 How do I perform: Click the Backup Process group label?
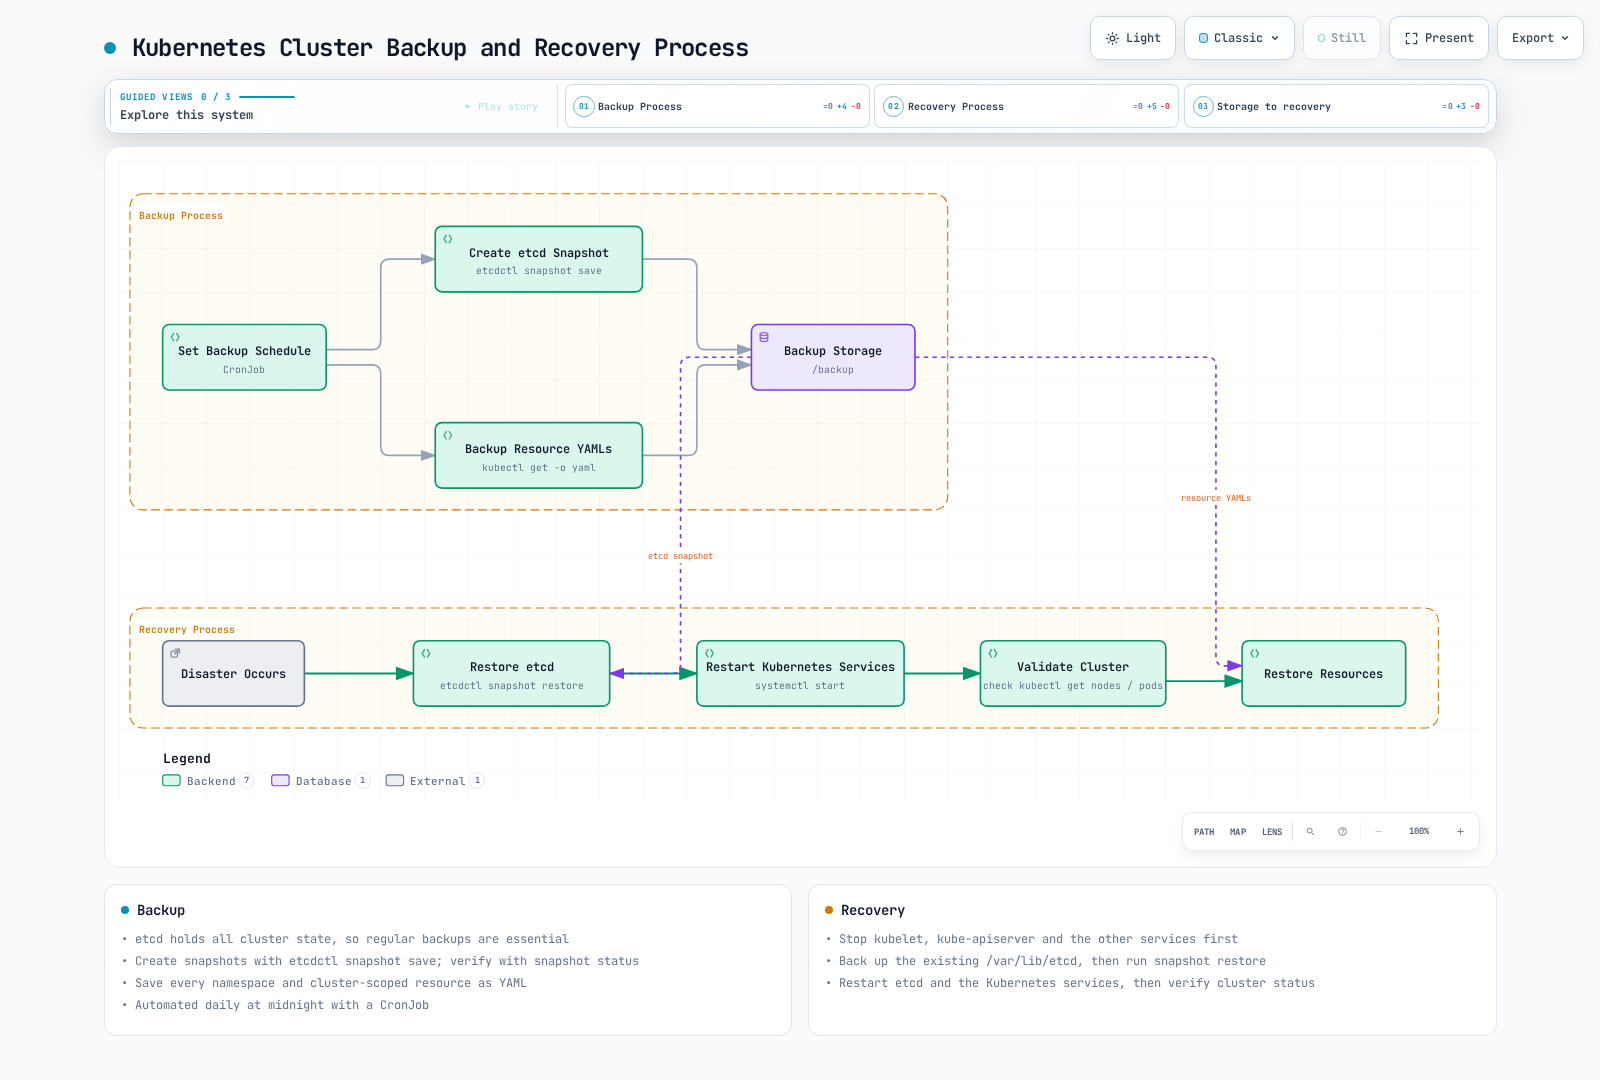pos(181,216)
